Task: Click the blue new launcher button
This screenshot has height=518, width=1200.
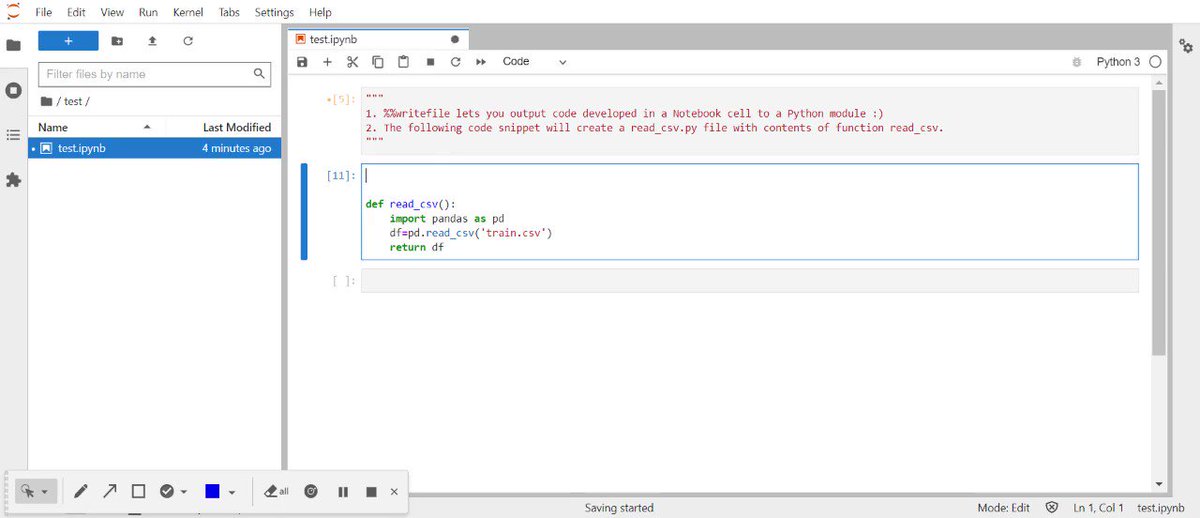Action: click(68, 41)
